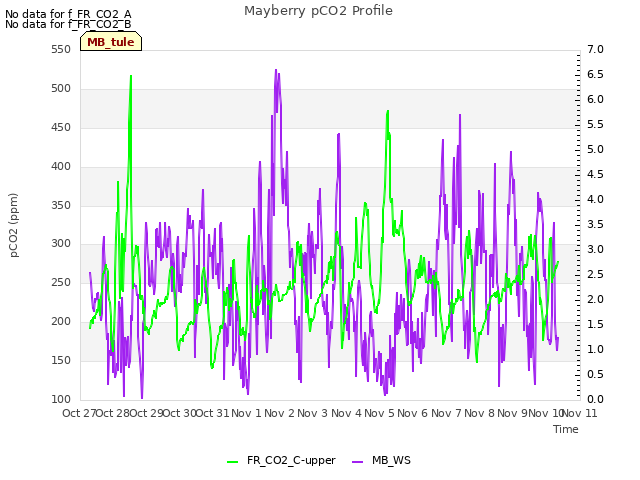
Task: Click the Mayberry pCO2 Profile chart title
Action: (318, 11)
